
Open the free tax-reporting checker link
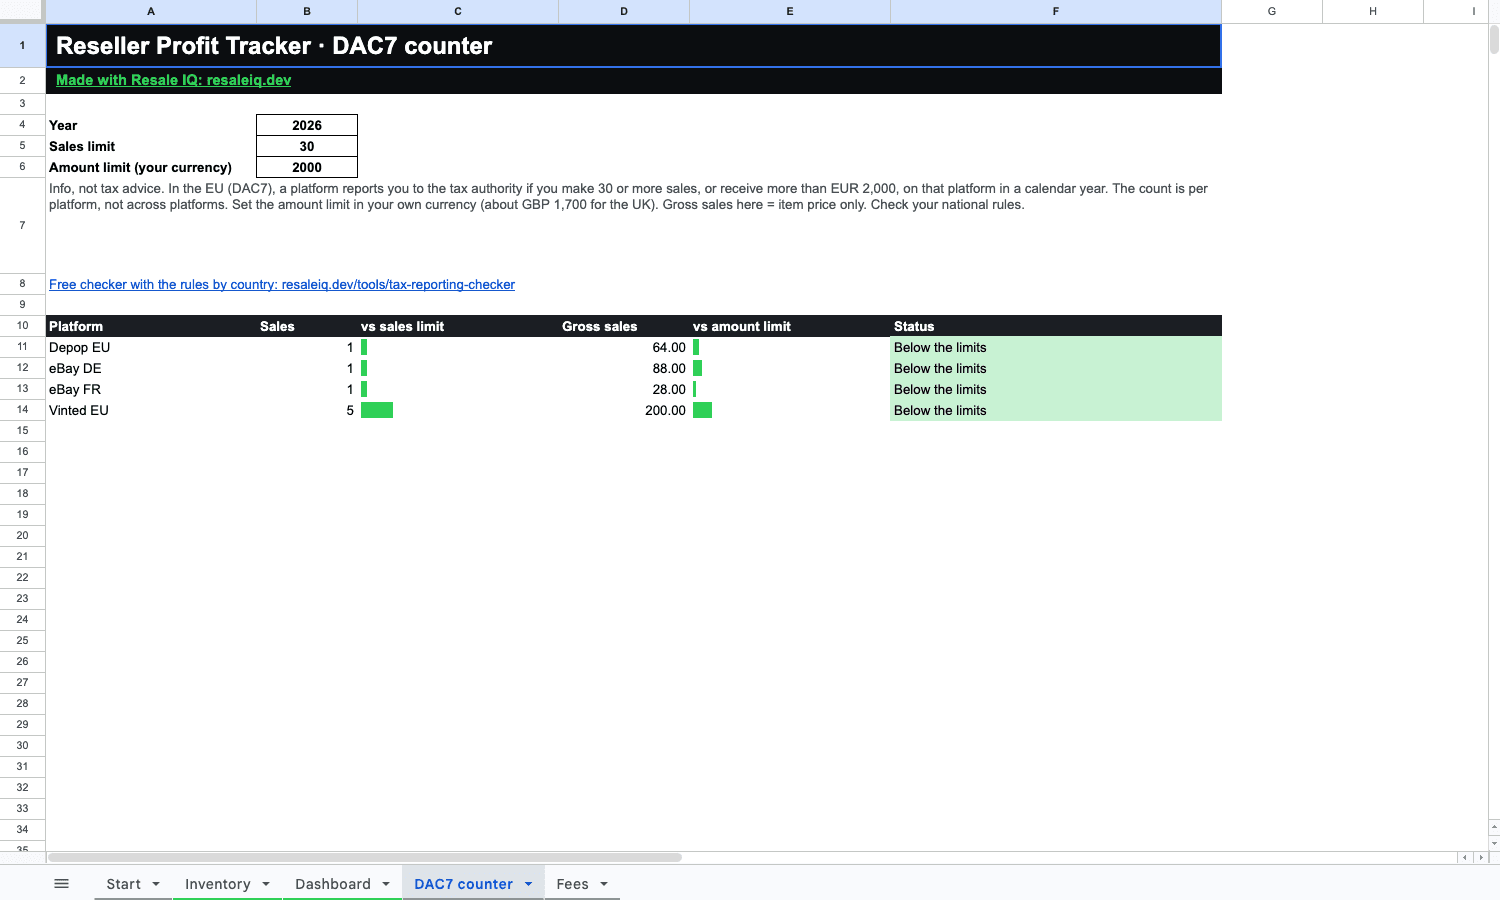[282, 285]
